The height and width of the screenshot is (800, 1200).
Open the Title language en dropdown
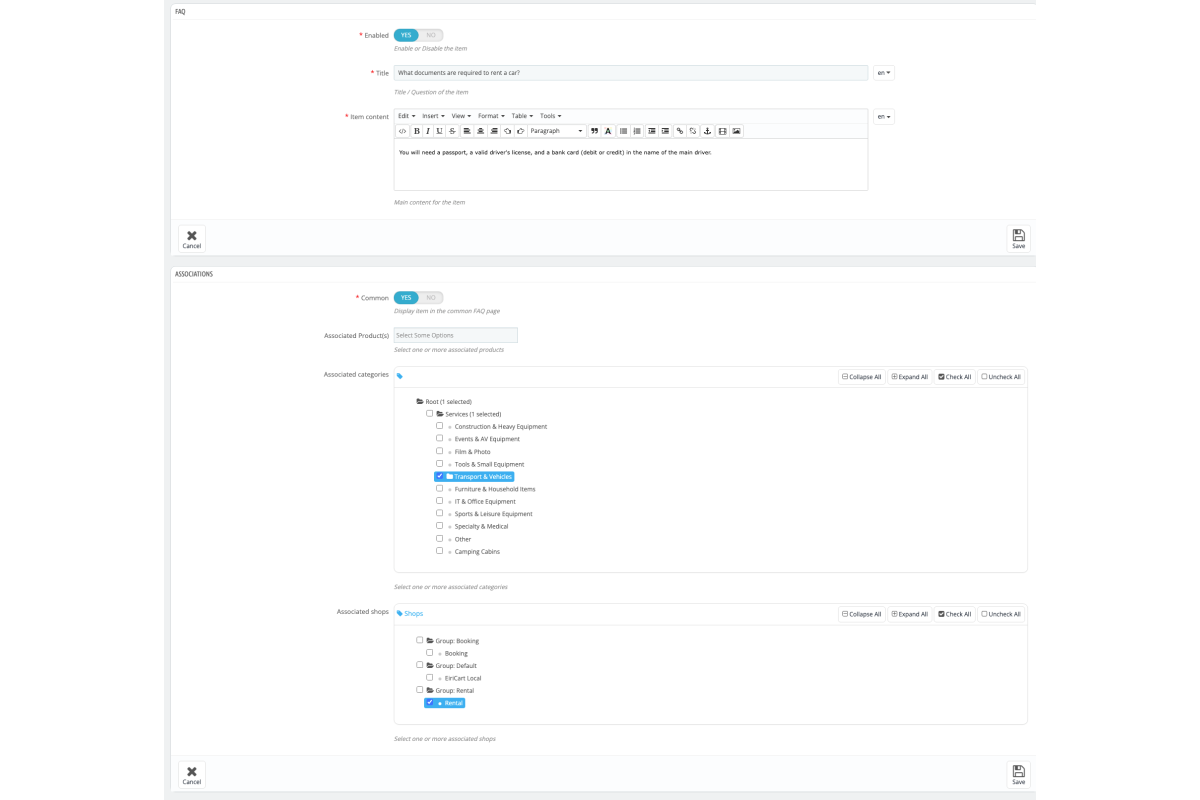point(884,73)
